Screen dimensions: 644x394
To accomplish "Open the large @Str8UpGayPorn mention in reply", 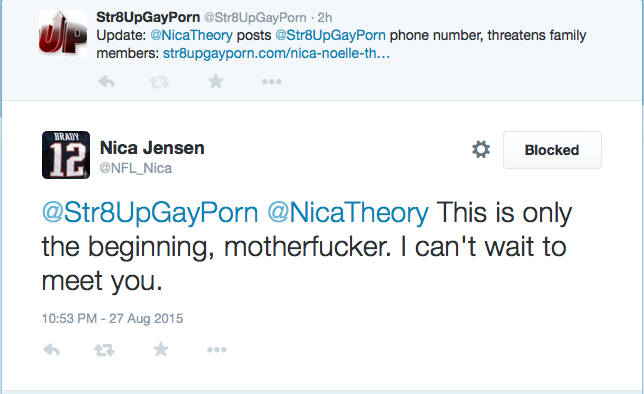I will 150,213.
